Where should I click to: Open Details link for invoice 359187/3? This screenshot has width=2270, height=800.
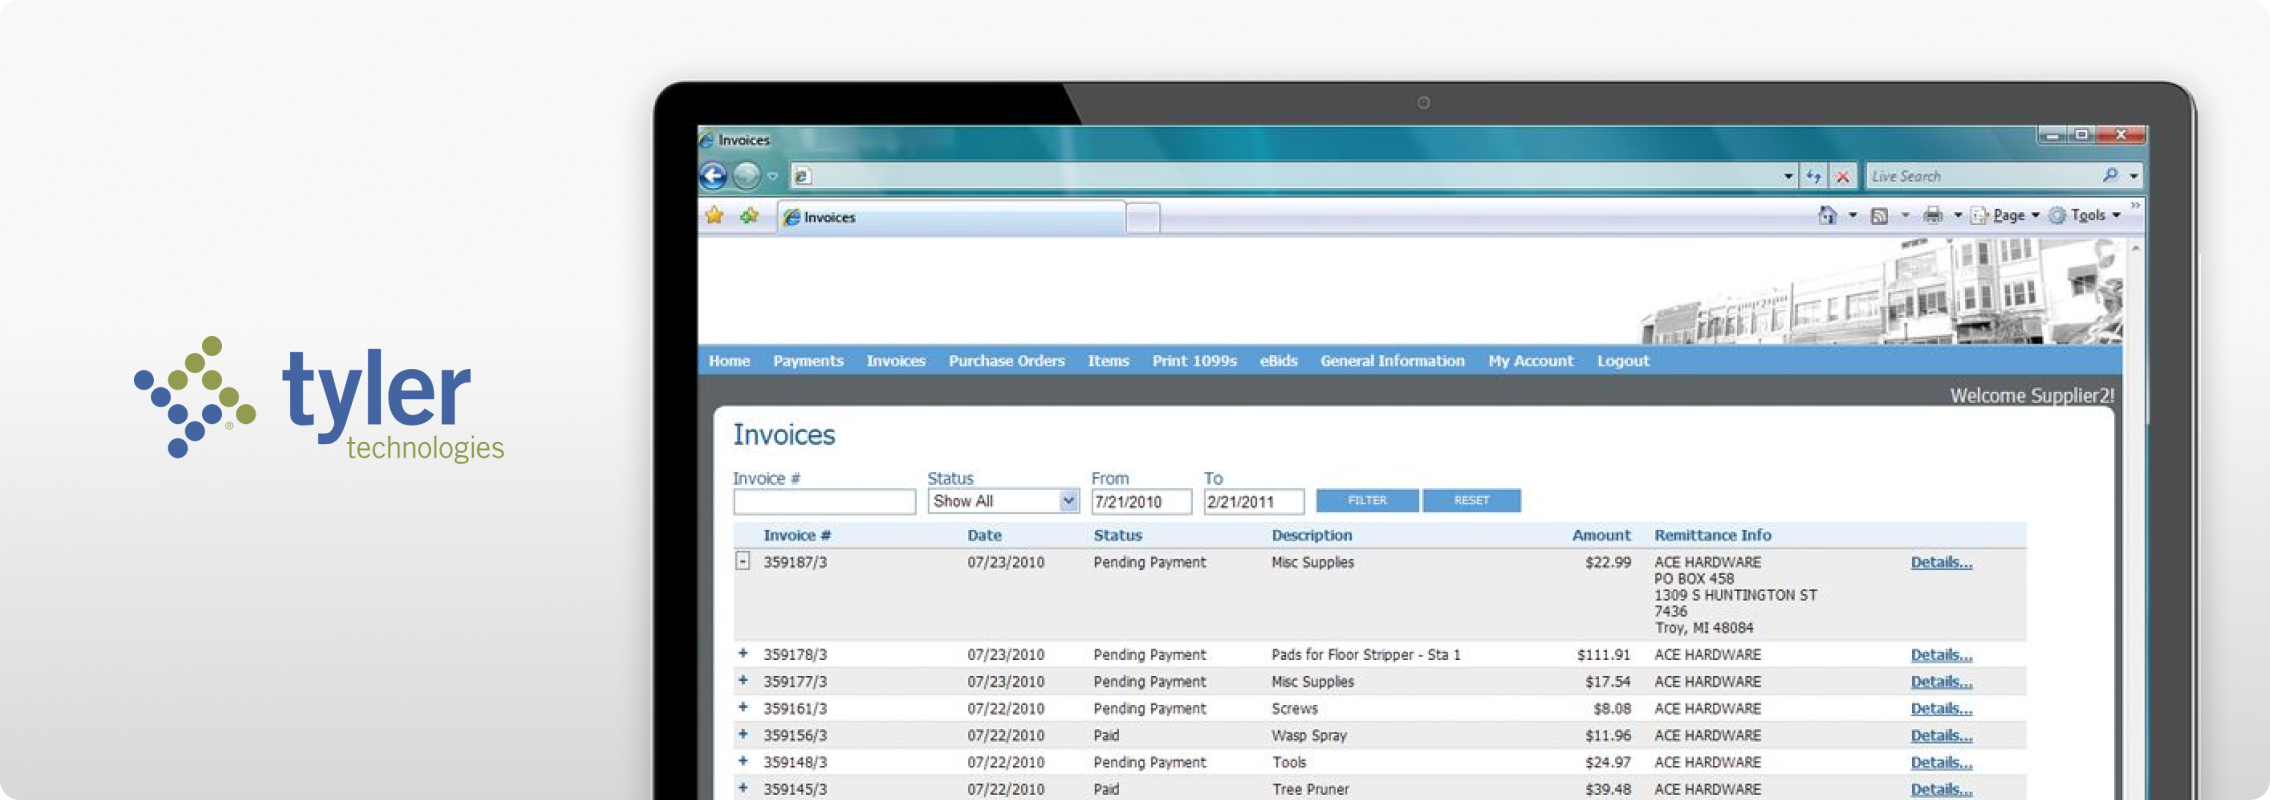[1941, 562]
